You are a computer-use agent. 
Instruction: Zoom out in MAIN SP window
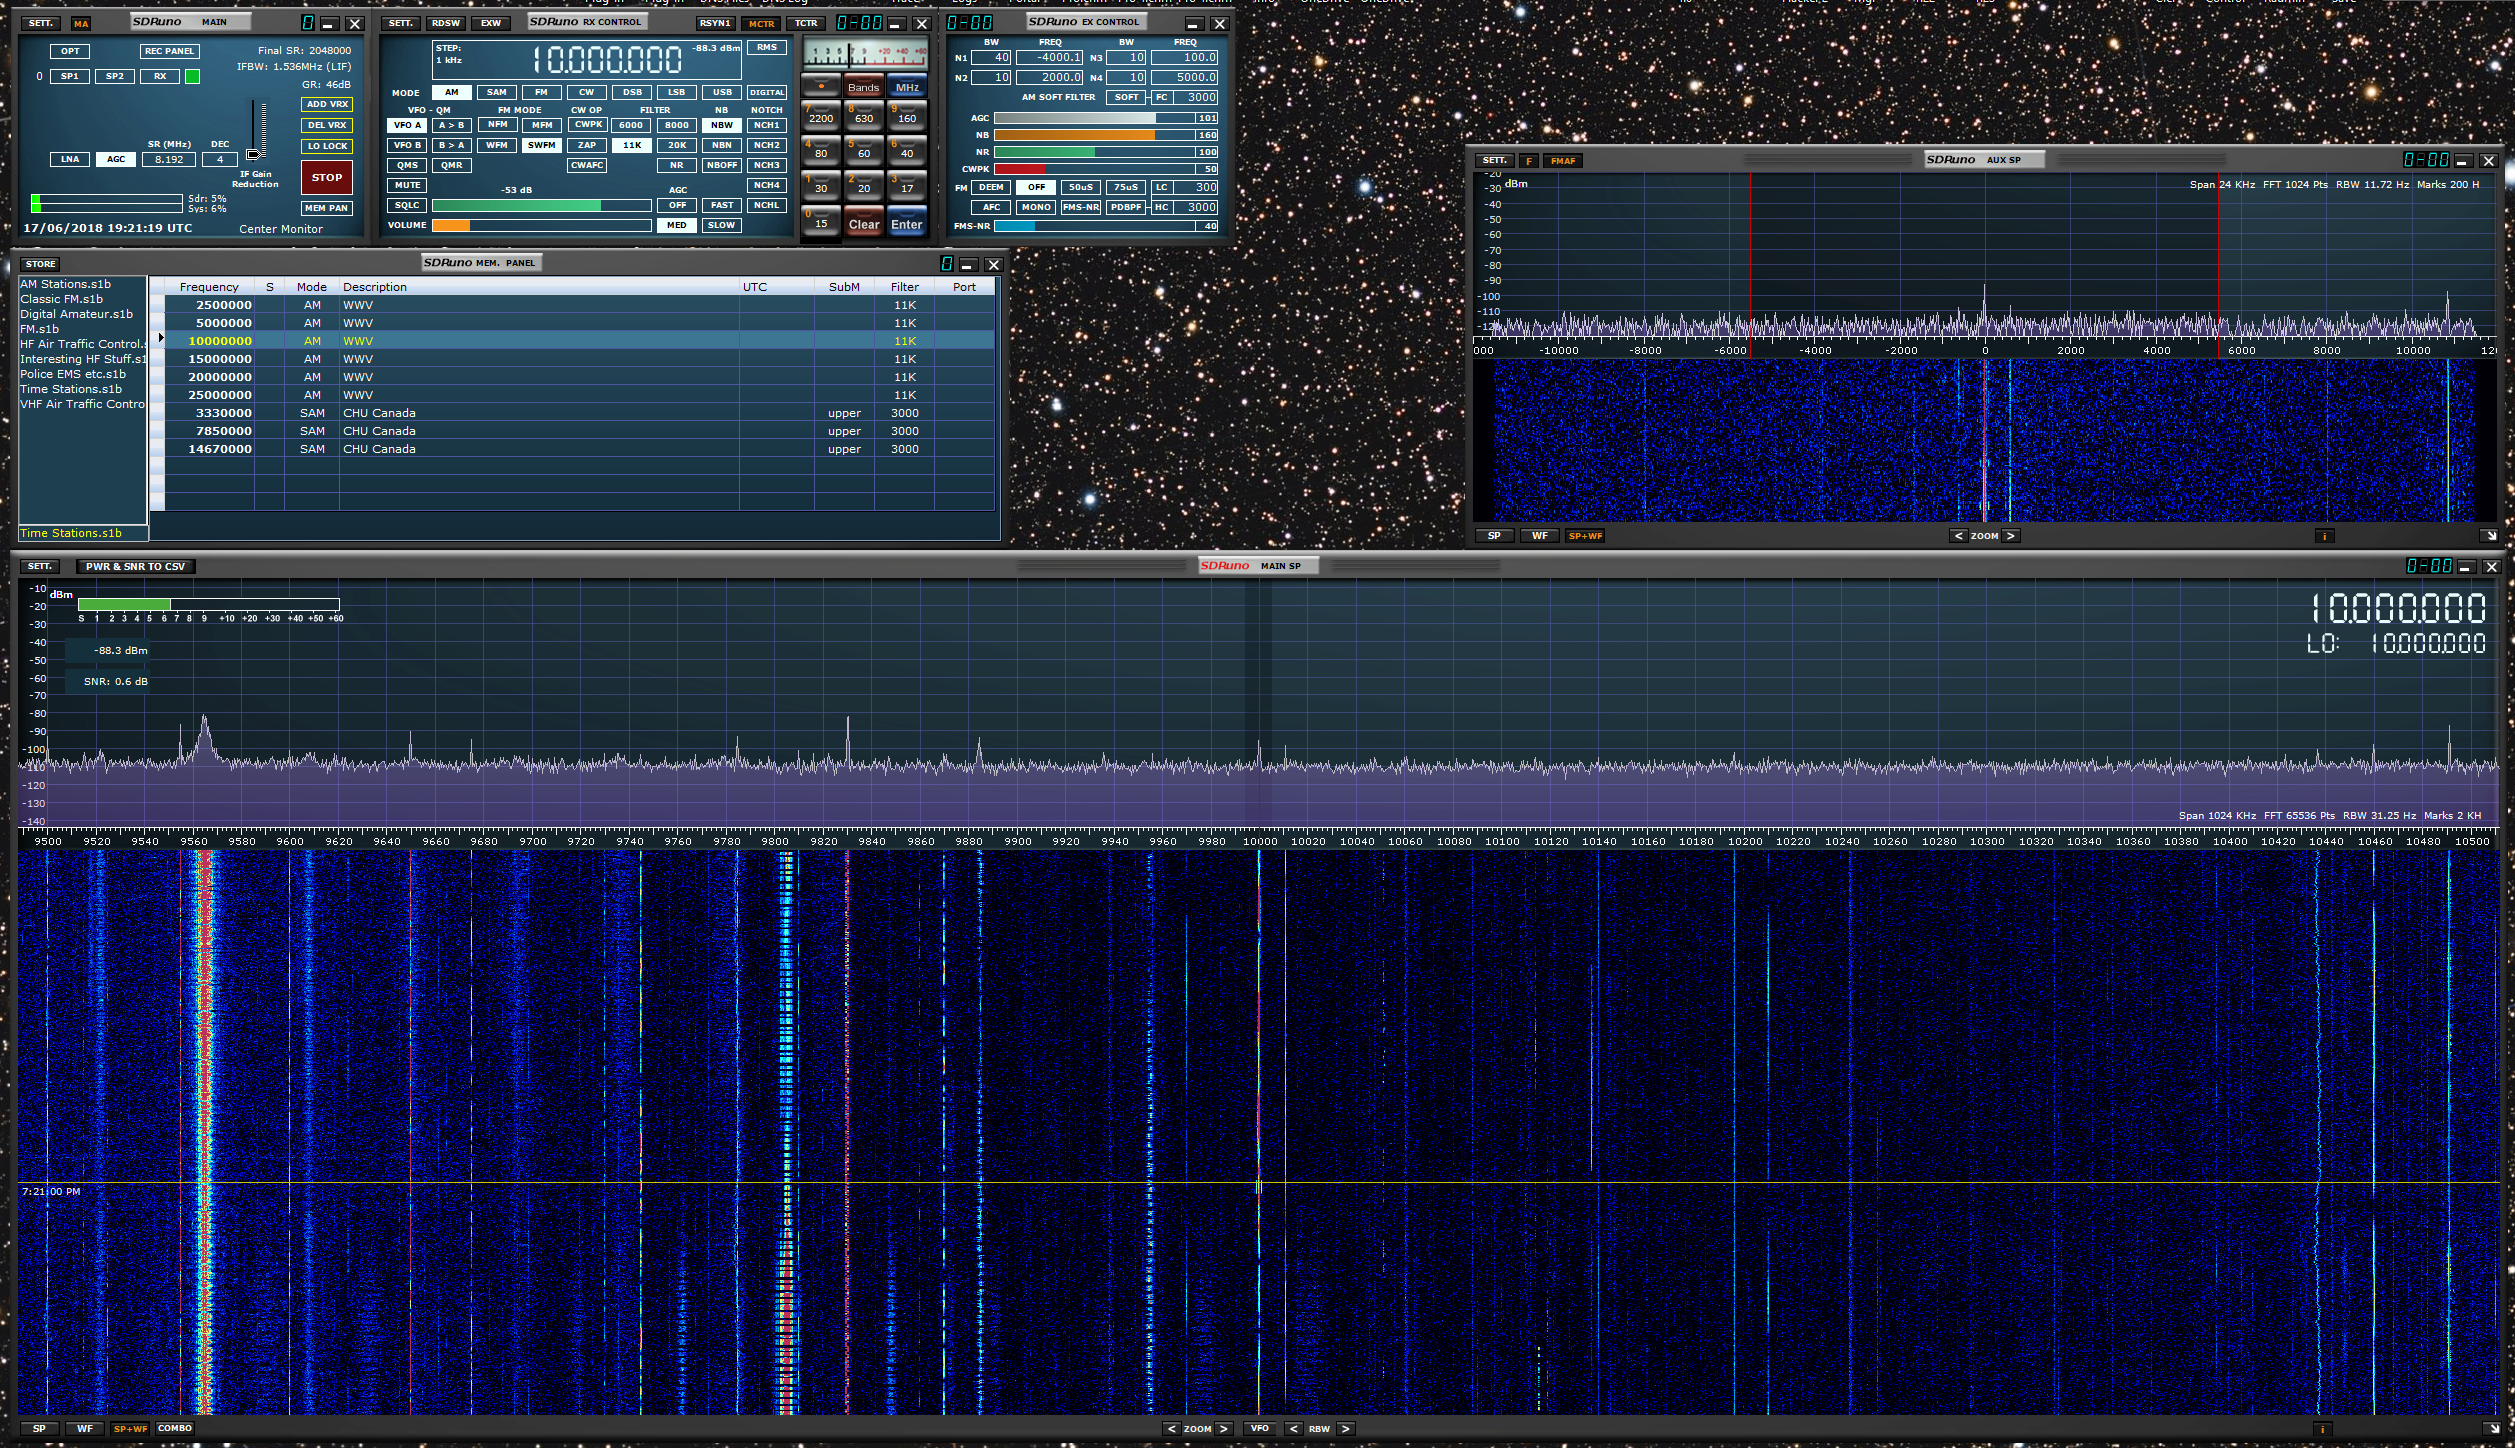click(x=1172, y=1428)
